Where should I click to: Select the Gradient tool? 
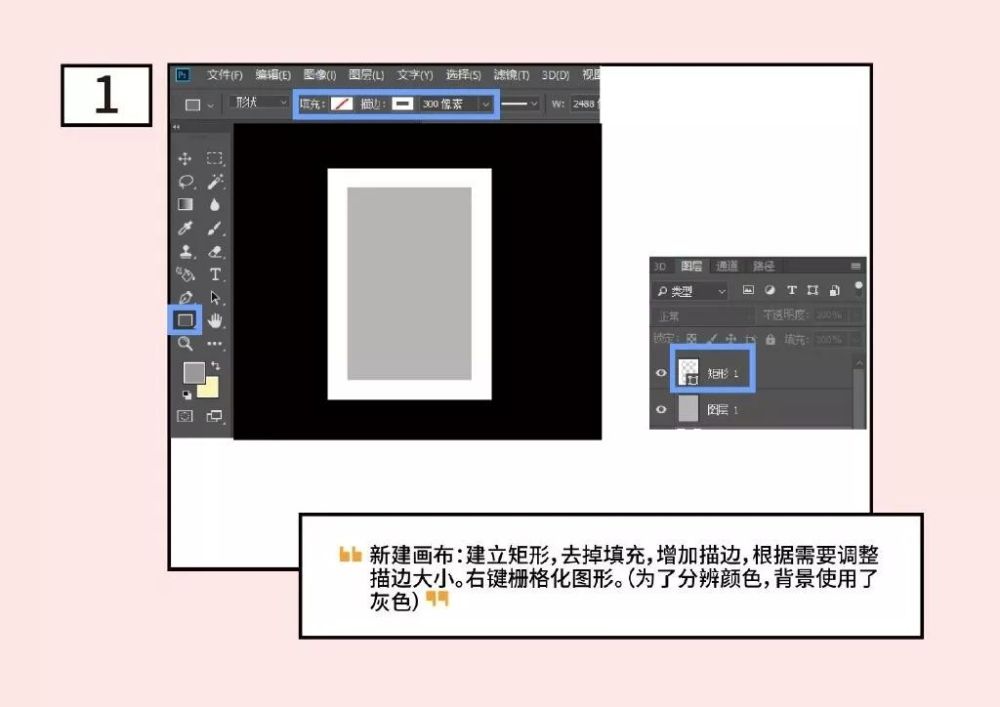186,205
